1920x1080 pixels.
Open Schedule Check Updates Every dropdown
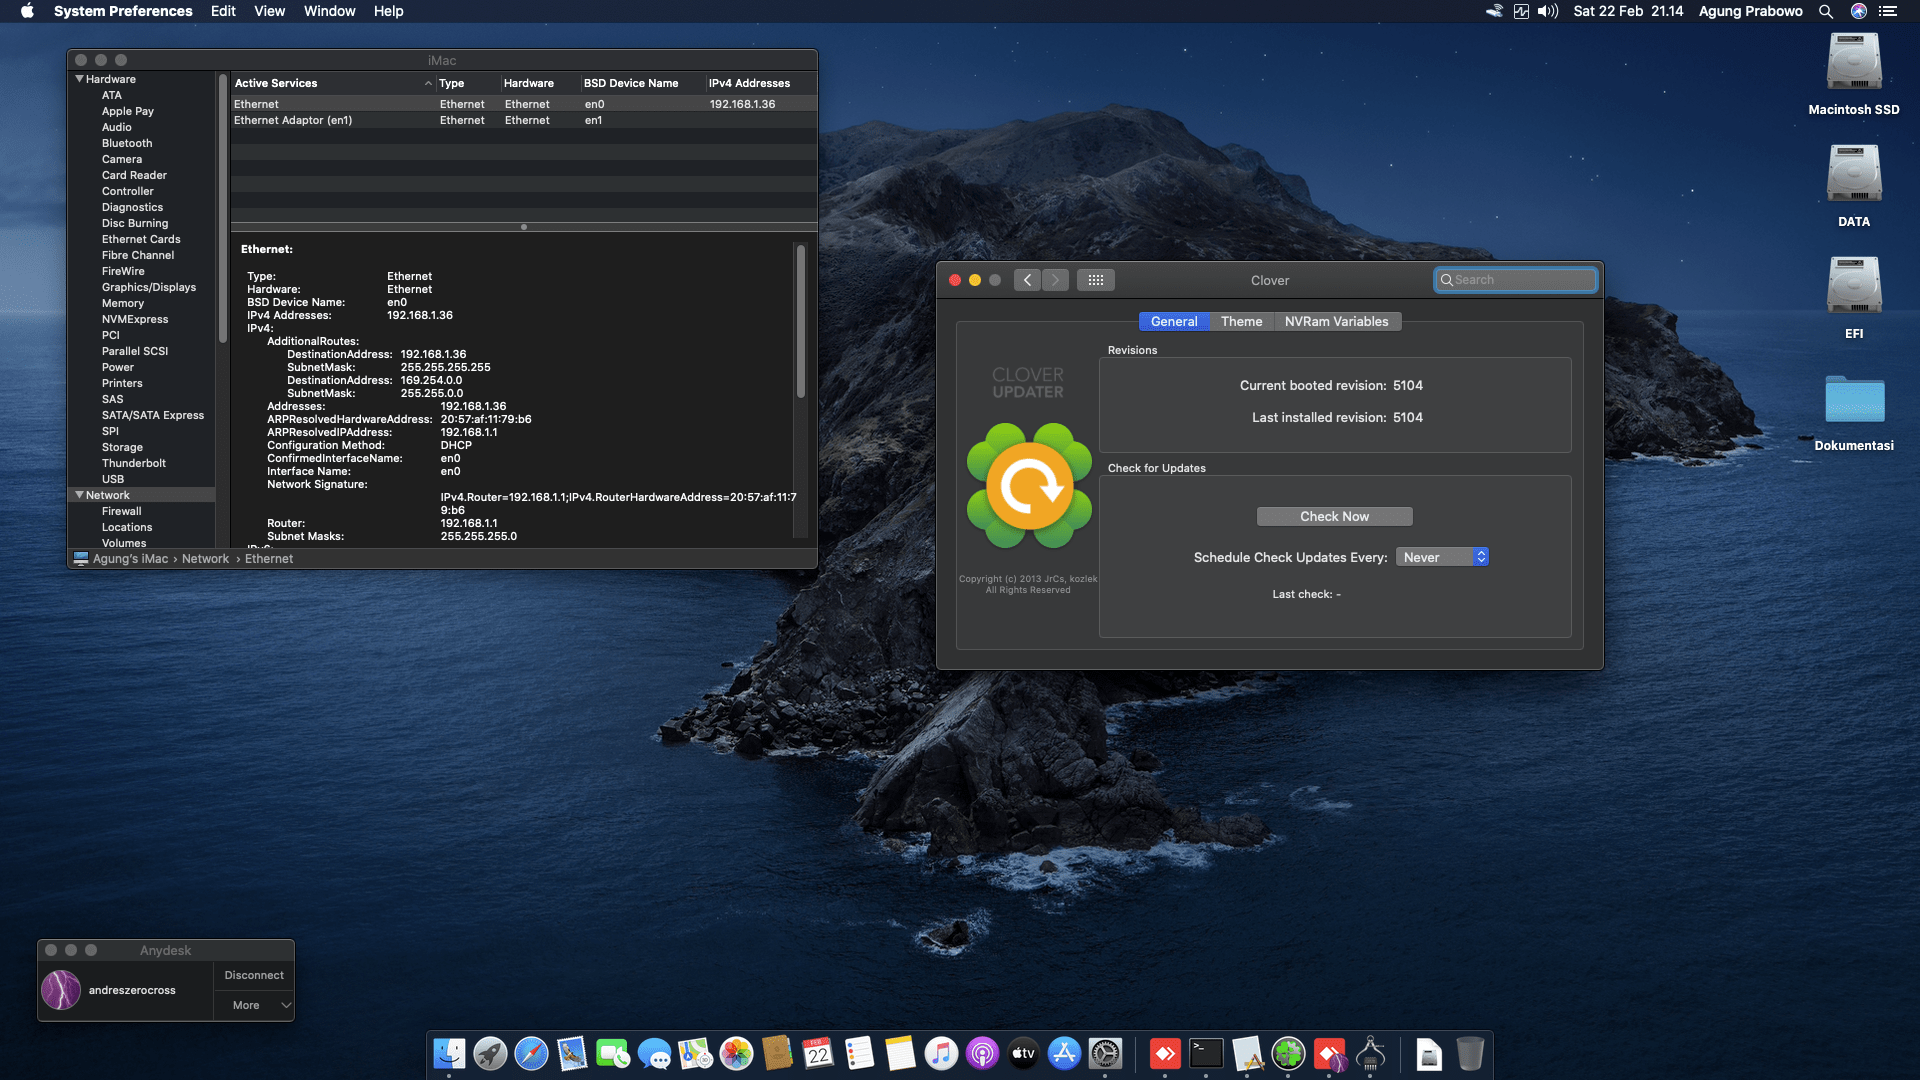click(x=1442, y=557)
